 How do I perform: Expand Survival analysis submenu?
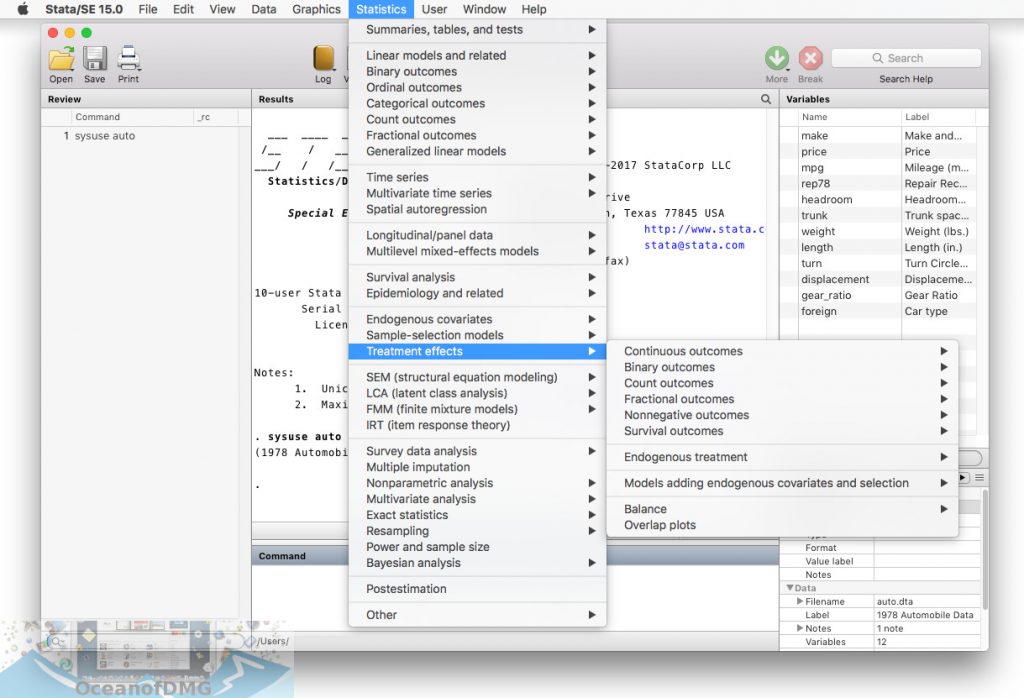tap(477, 278)
